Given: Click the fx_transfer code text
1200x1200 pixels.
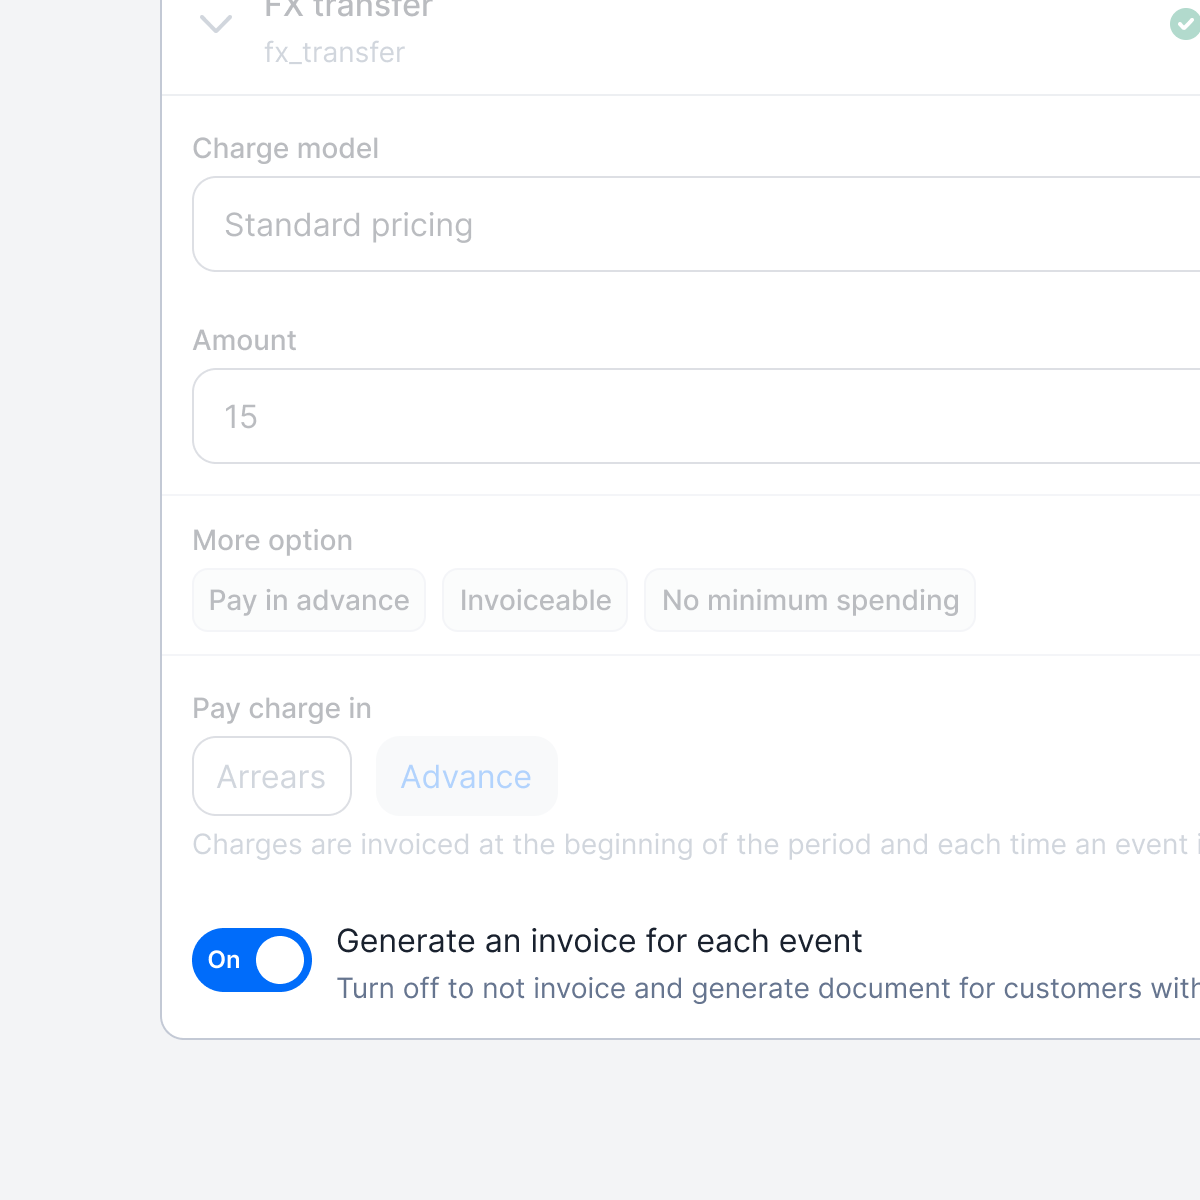Looking at the screenshot, I should click(334, 52).
